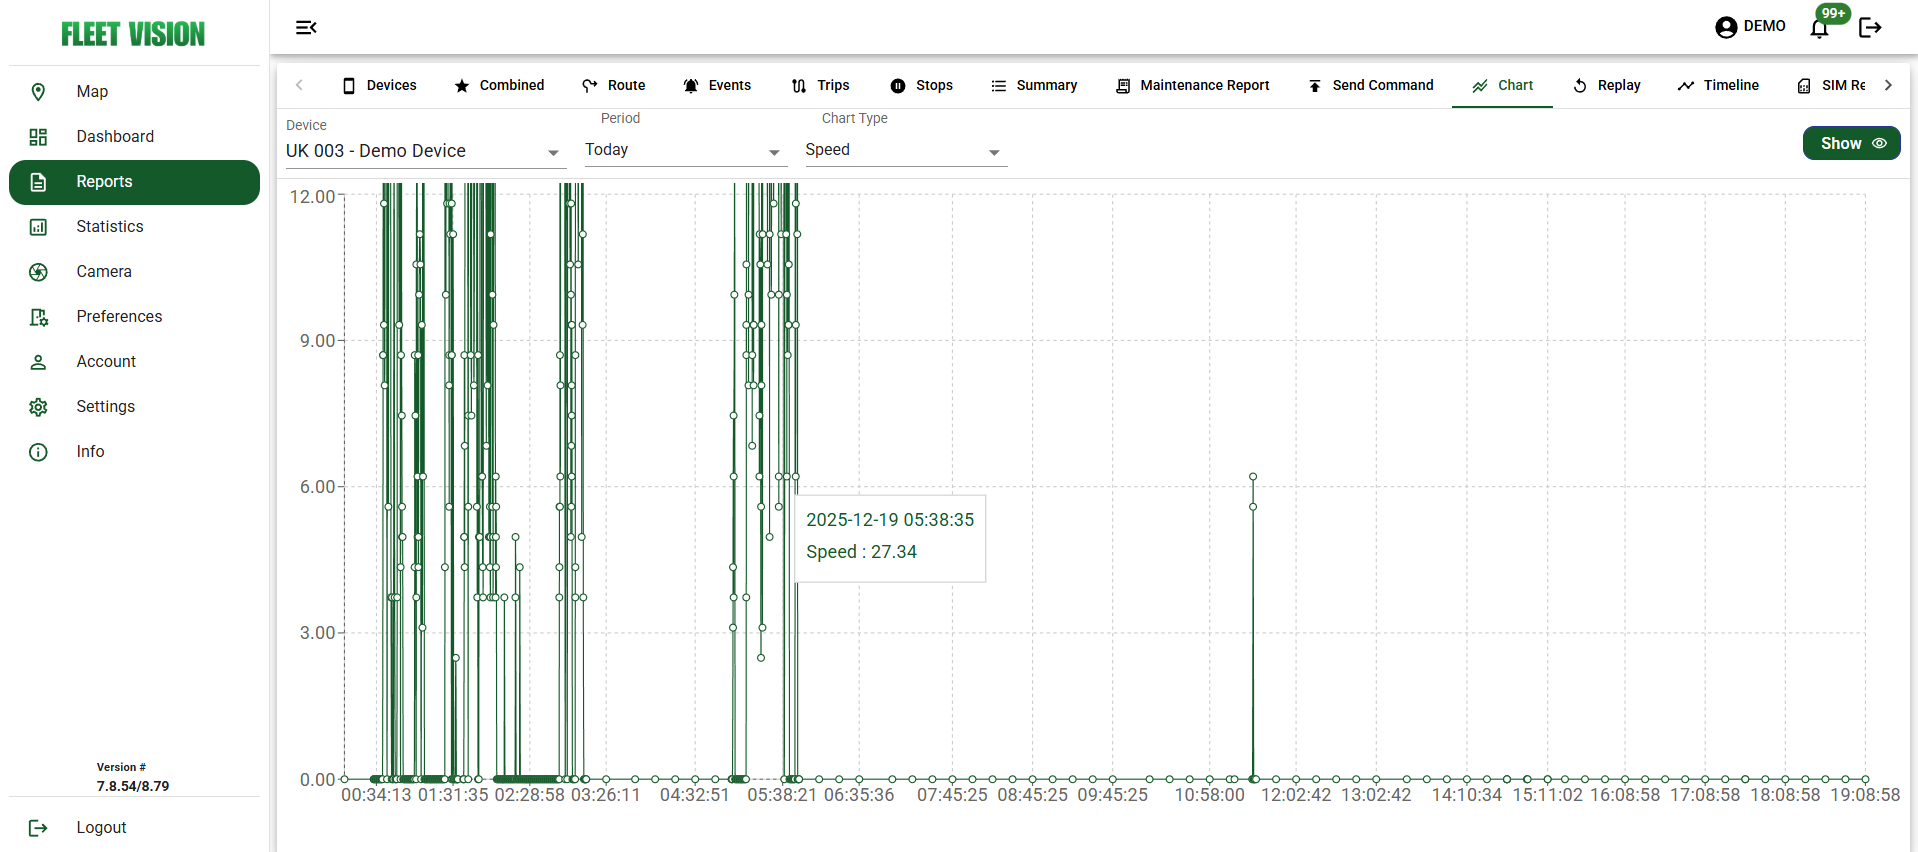This screenshot has width=1918, height=852.
Task: Switch to the Maintenance Report tab
Action: tap(1193, 86)
